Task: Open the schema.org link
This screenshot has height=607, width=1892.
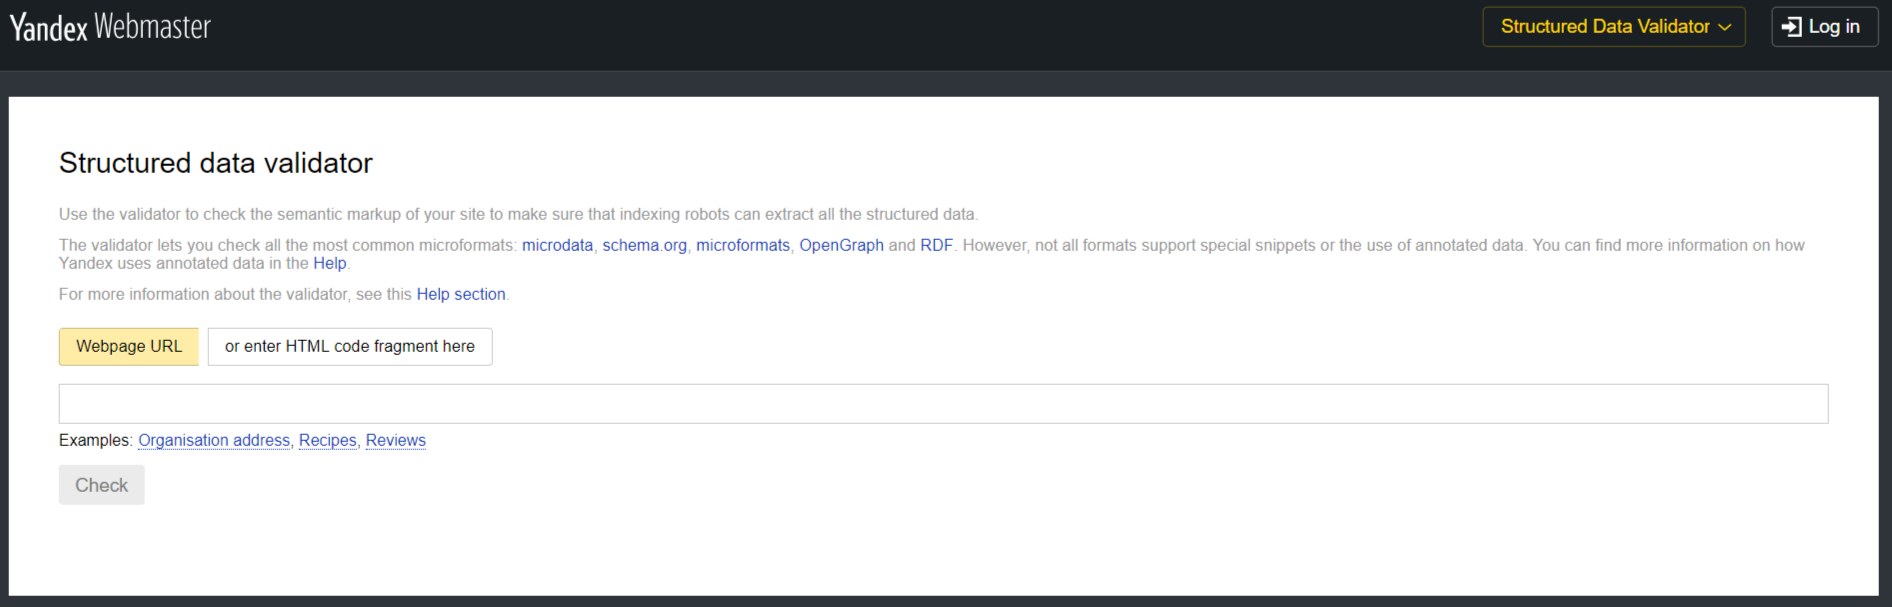Action: (x=644, y=245)
